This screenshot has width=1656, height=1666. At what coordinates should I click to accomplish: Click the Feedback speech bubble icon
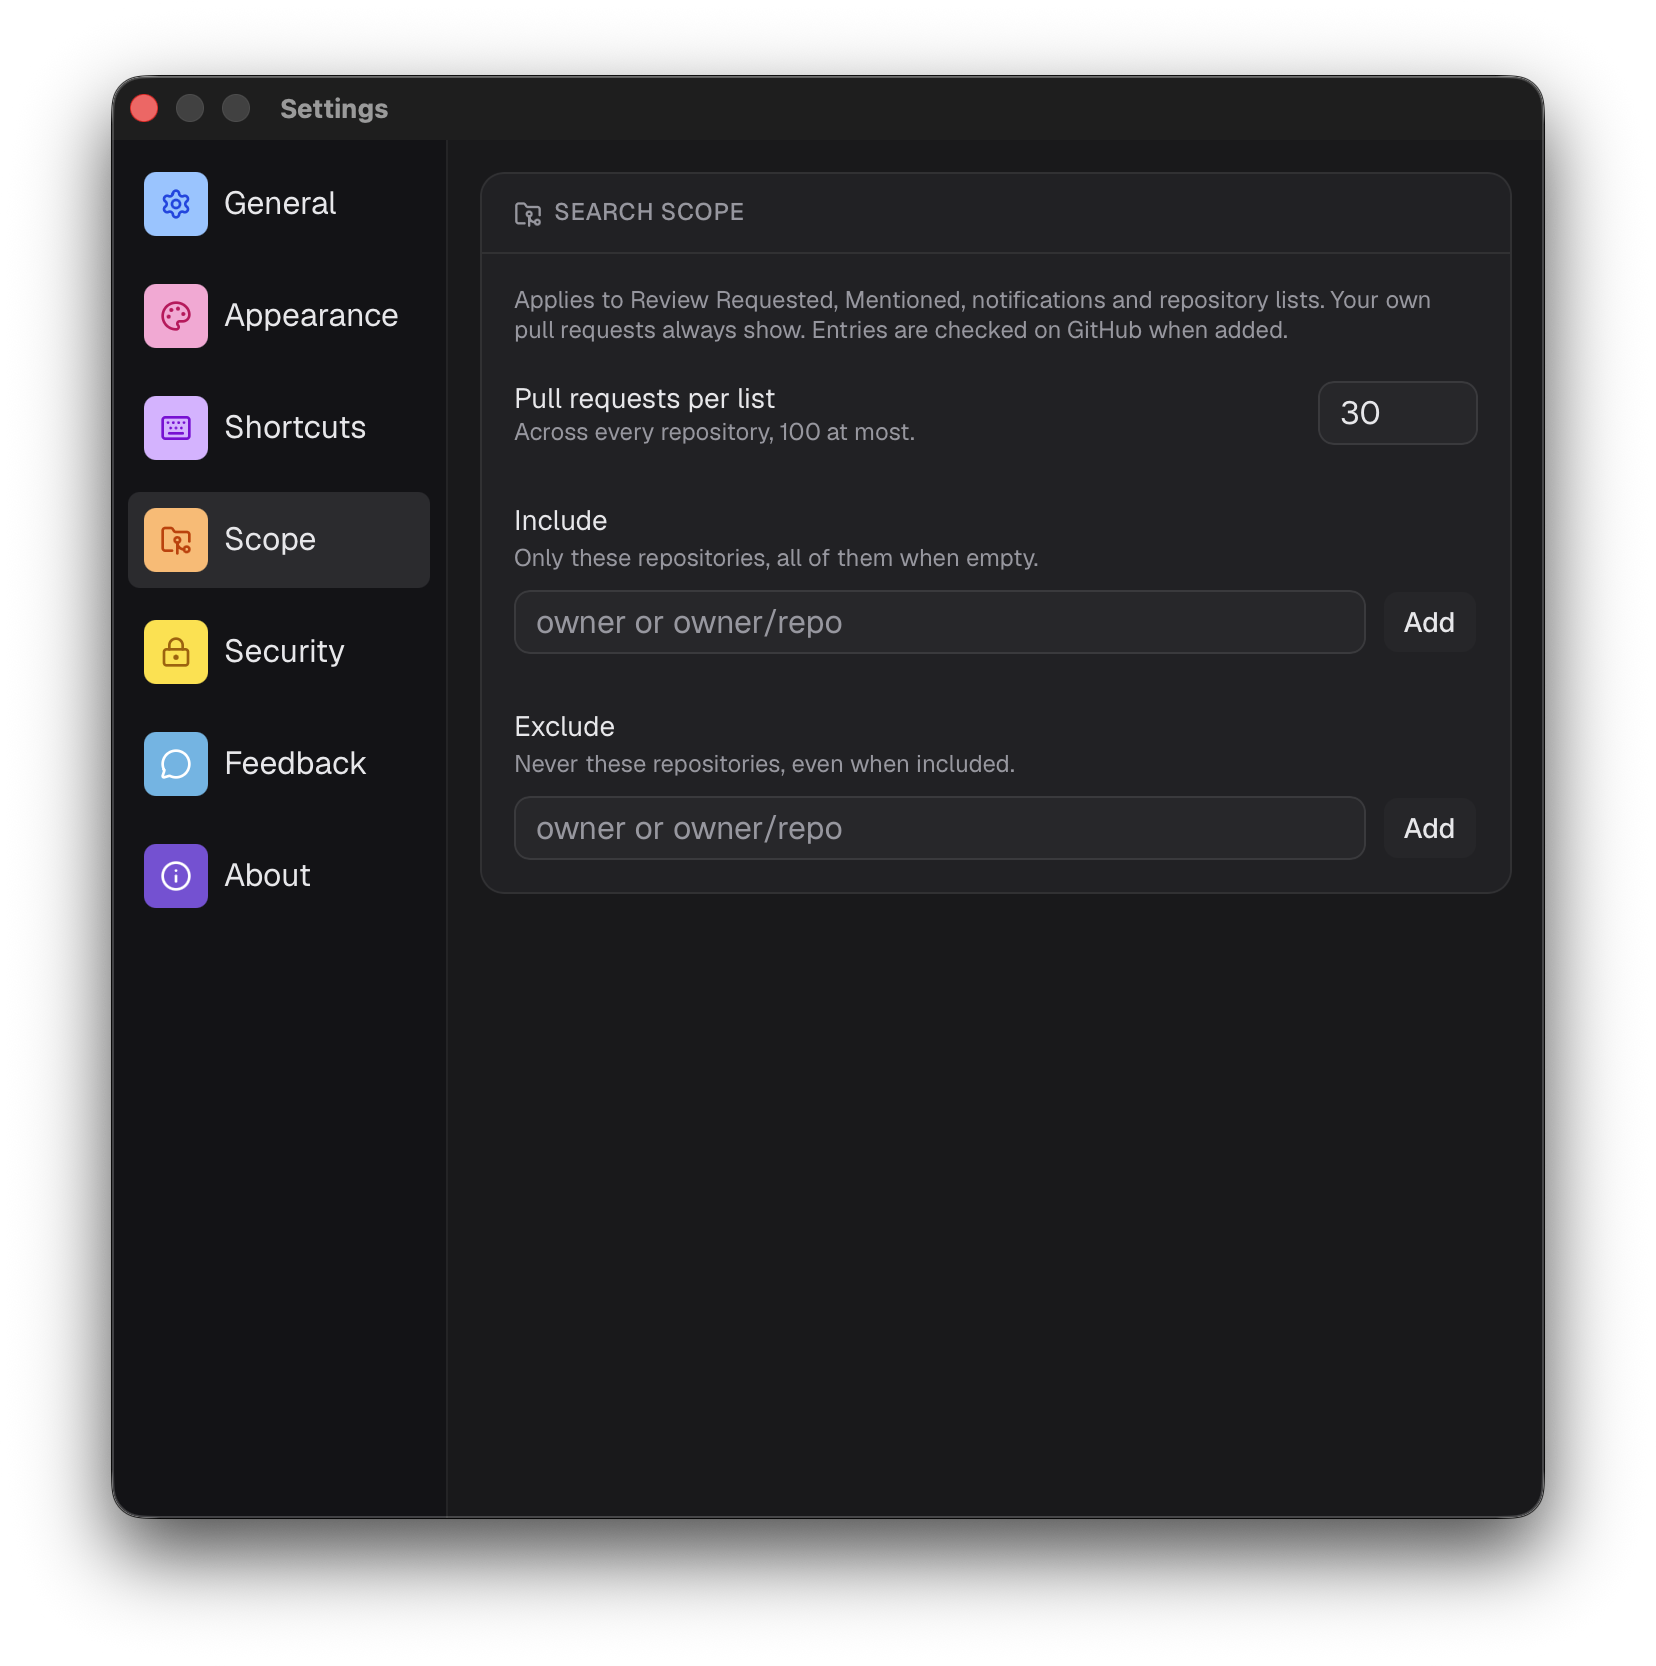point(176,764)
